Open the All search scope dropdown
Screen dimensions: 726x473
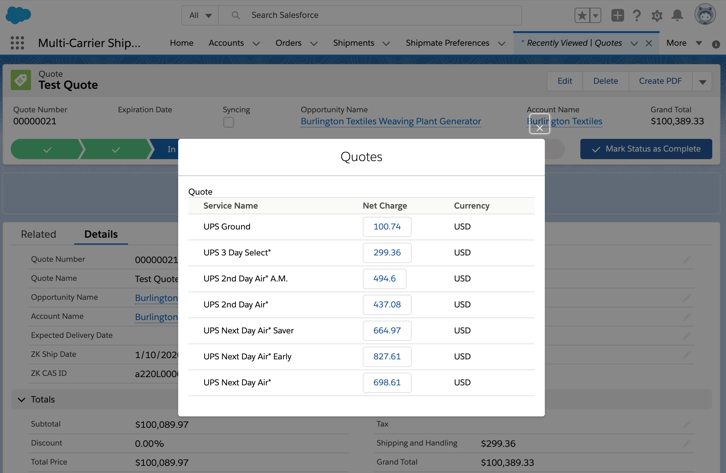(x=200, y=15)
